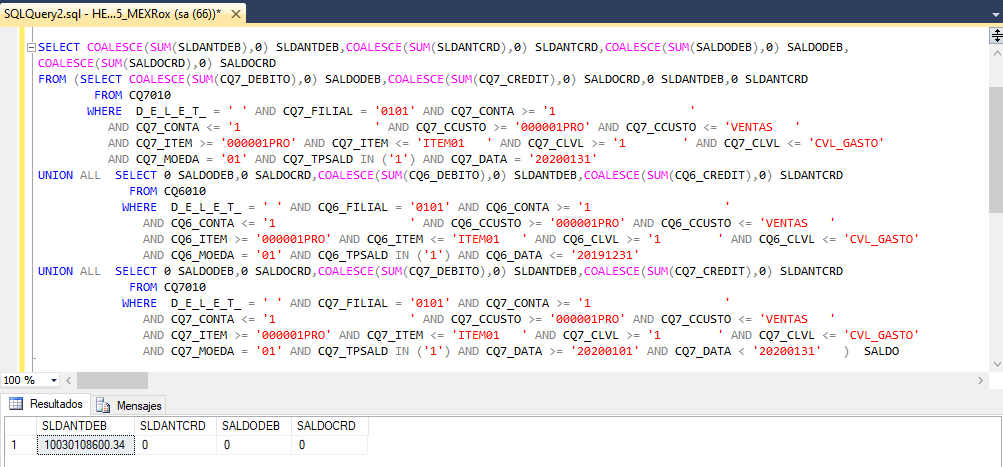1003x467 pixels.
Task: Click the SALDO alias at the query end
Action: 881,351
